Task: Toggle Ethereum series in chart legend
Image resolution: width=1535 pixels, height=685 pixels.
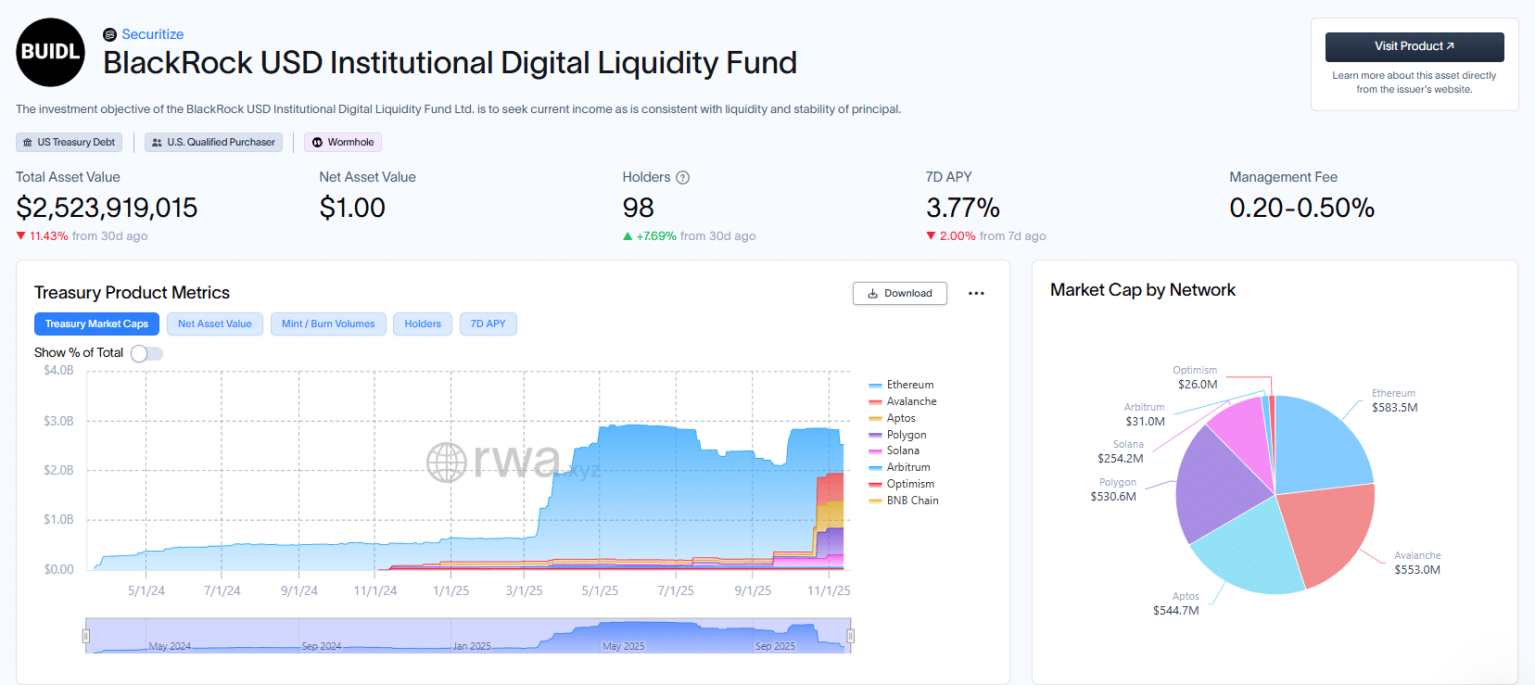Action: pos(901,385)
